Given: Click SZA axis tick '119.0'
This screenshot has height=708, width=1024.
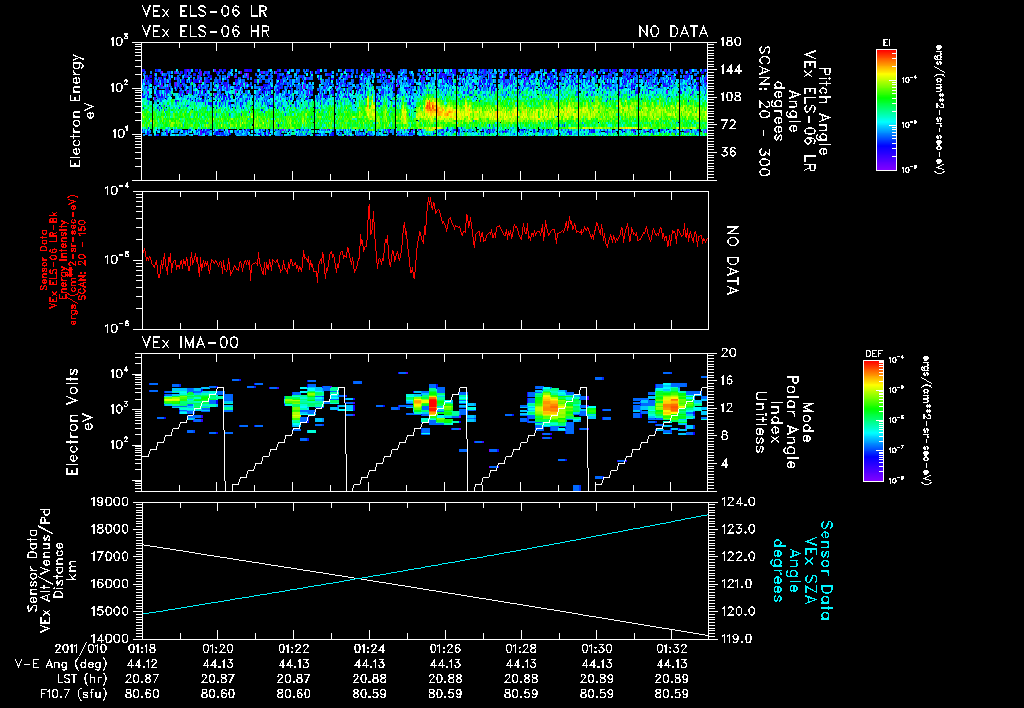Looking at the screenshot, I should tap(738, 639).
